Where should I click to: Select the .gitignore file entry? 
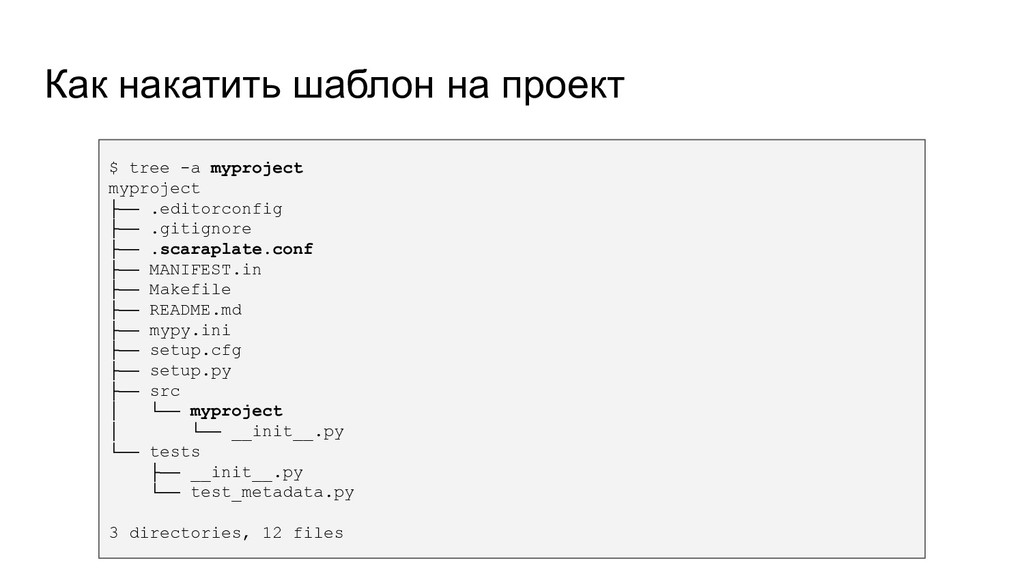click(200, 229)
